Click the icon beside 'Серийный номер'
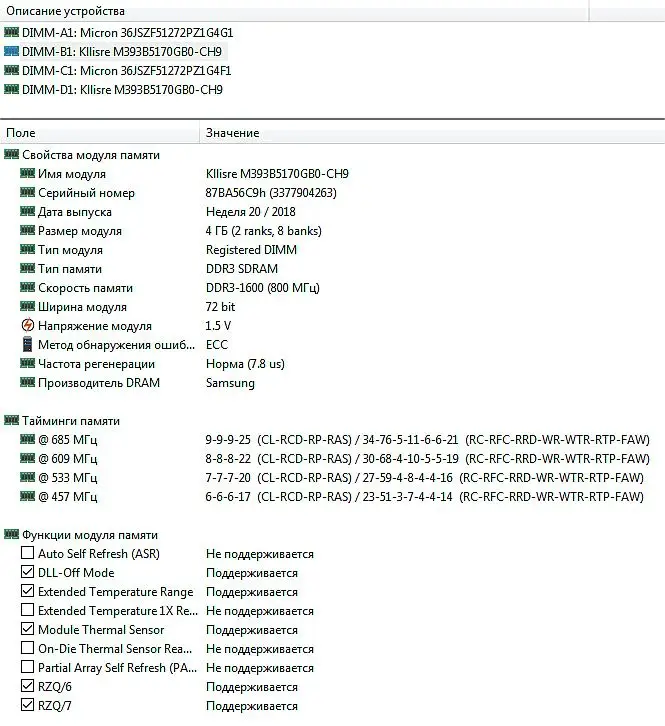Viewport: 665px width, 726px height. 27,193
